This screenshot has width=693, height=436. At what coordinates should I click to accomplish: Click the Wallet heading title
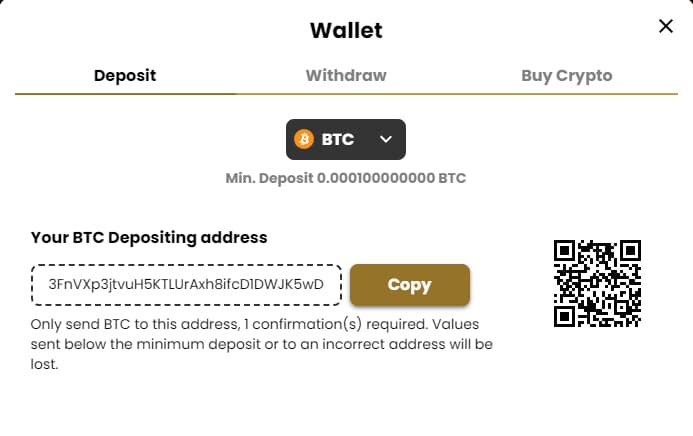click(346, 29)
